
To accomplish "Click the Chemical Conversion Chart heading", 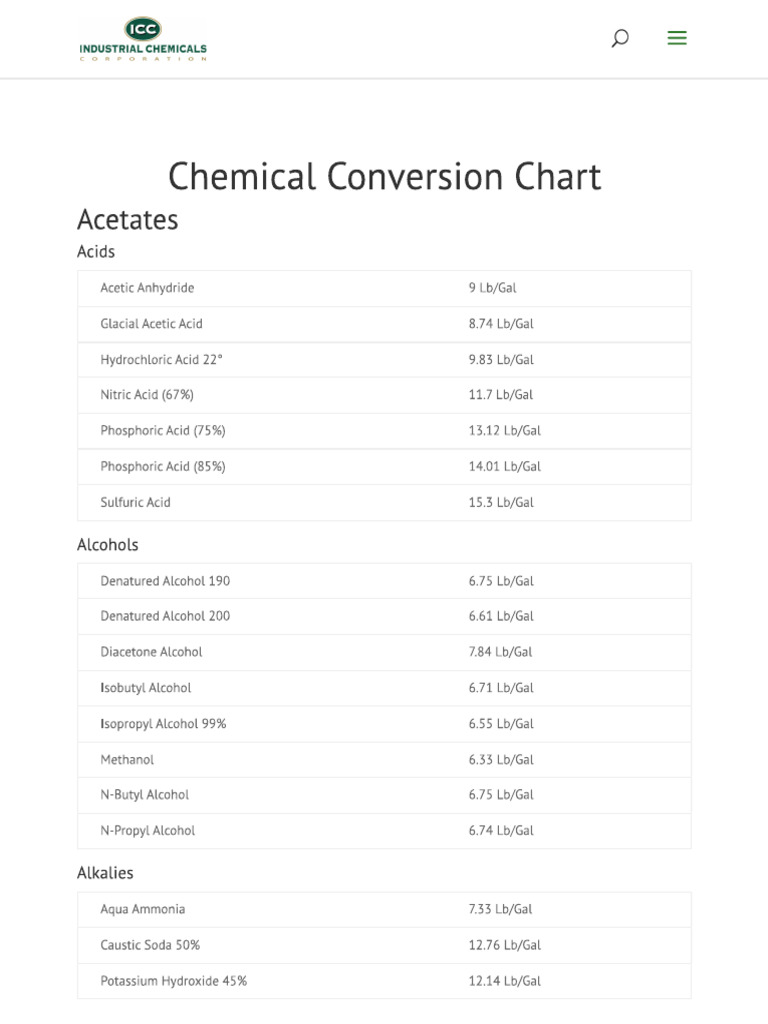I will (384, 177).
